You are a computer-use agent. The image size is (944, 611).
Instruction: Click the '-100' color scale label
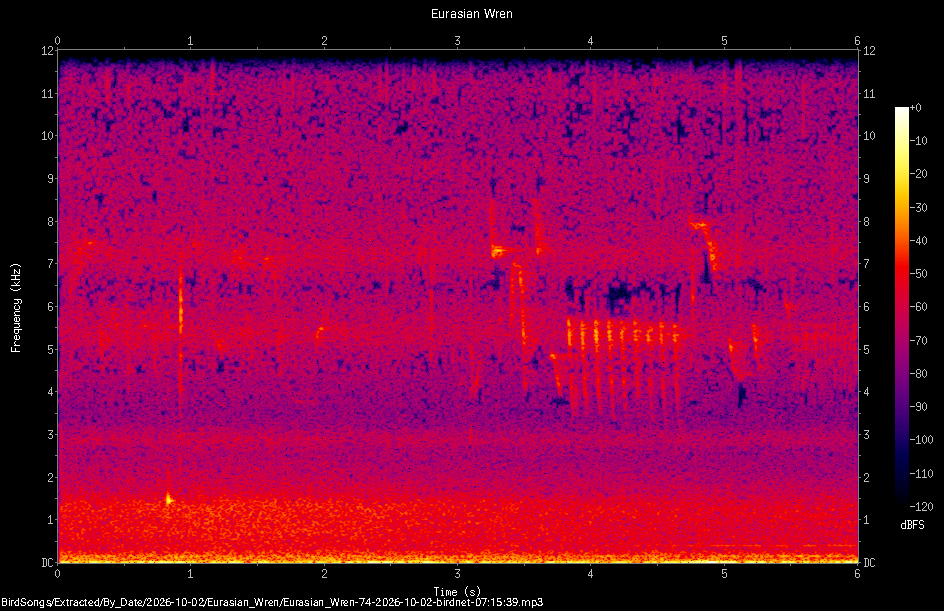coord(921,440)
